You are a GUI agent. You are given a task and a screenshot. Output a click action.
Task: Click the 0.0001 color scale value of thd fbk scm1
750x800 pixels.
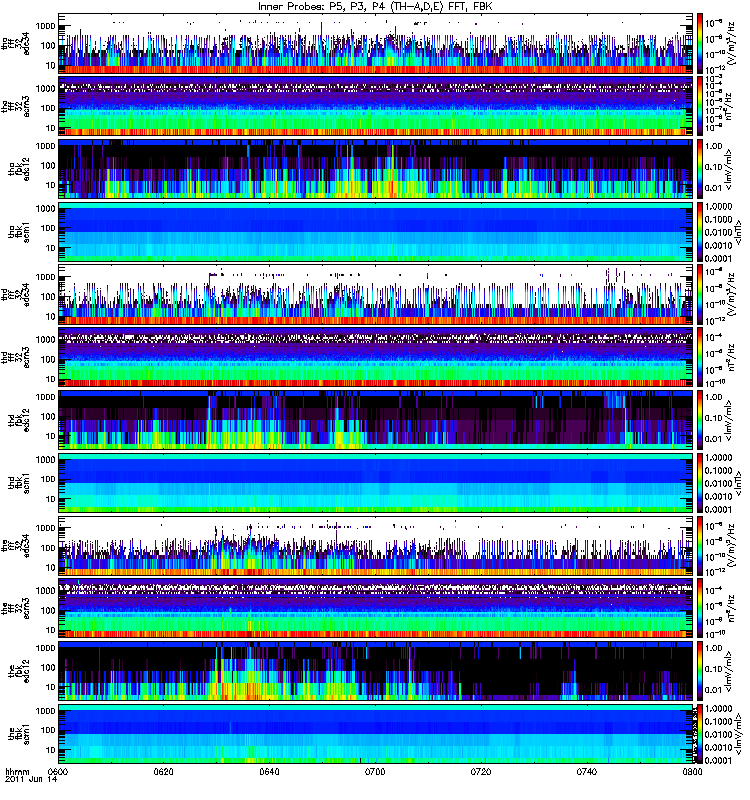(x=718, y=509)
